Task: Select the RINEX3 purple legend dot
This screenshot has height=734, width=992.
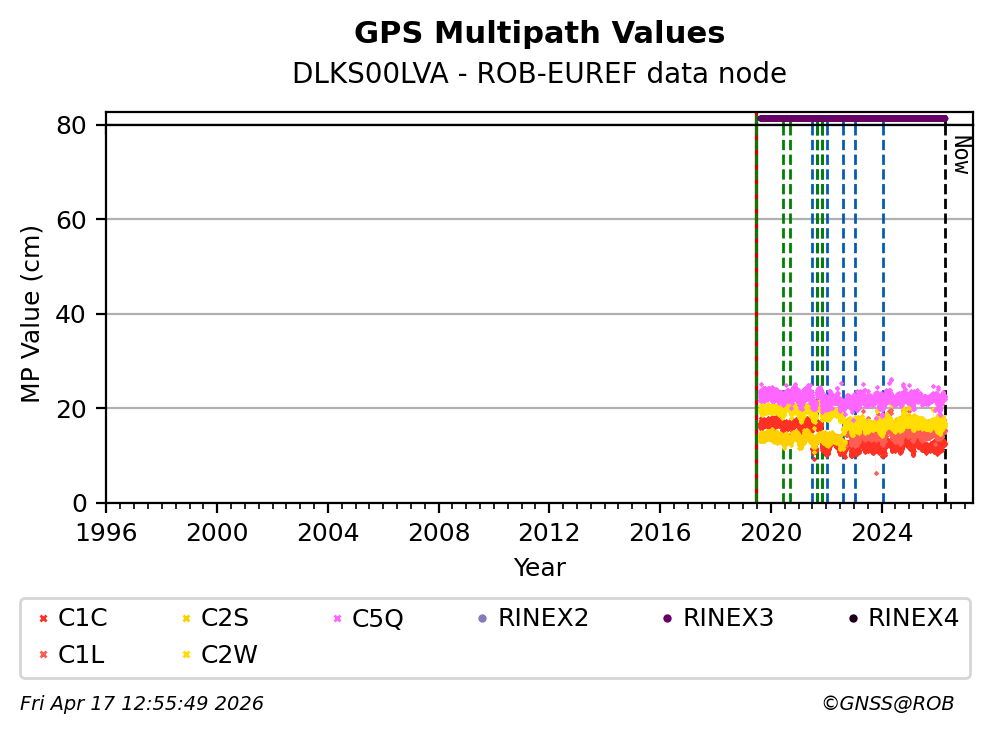Action: 667,619
